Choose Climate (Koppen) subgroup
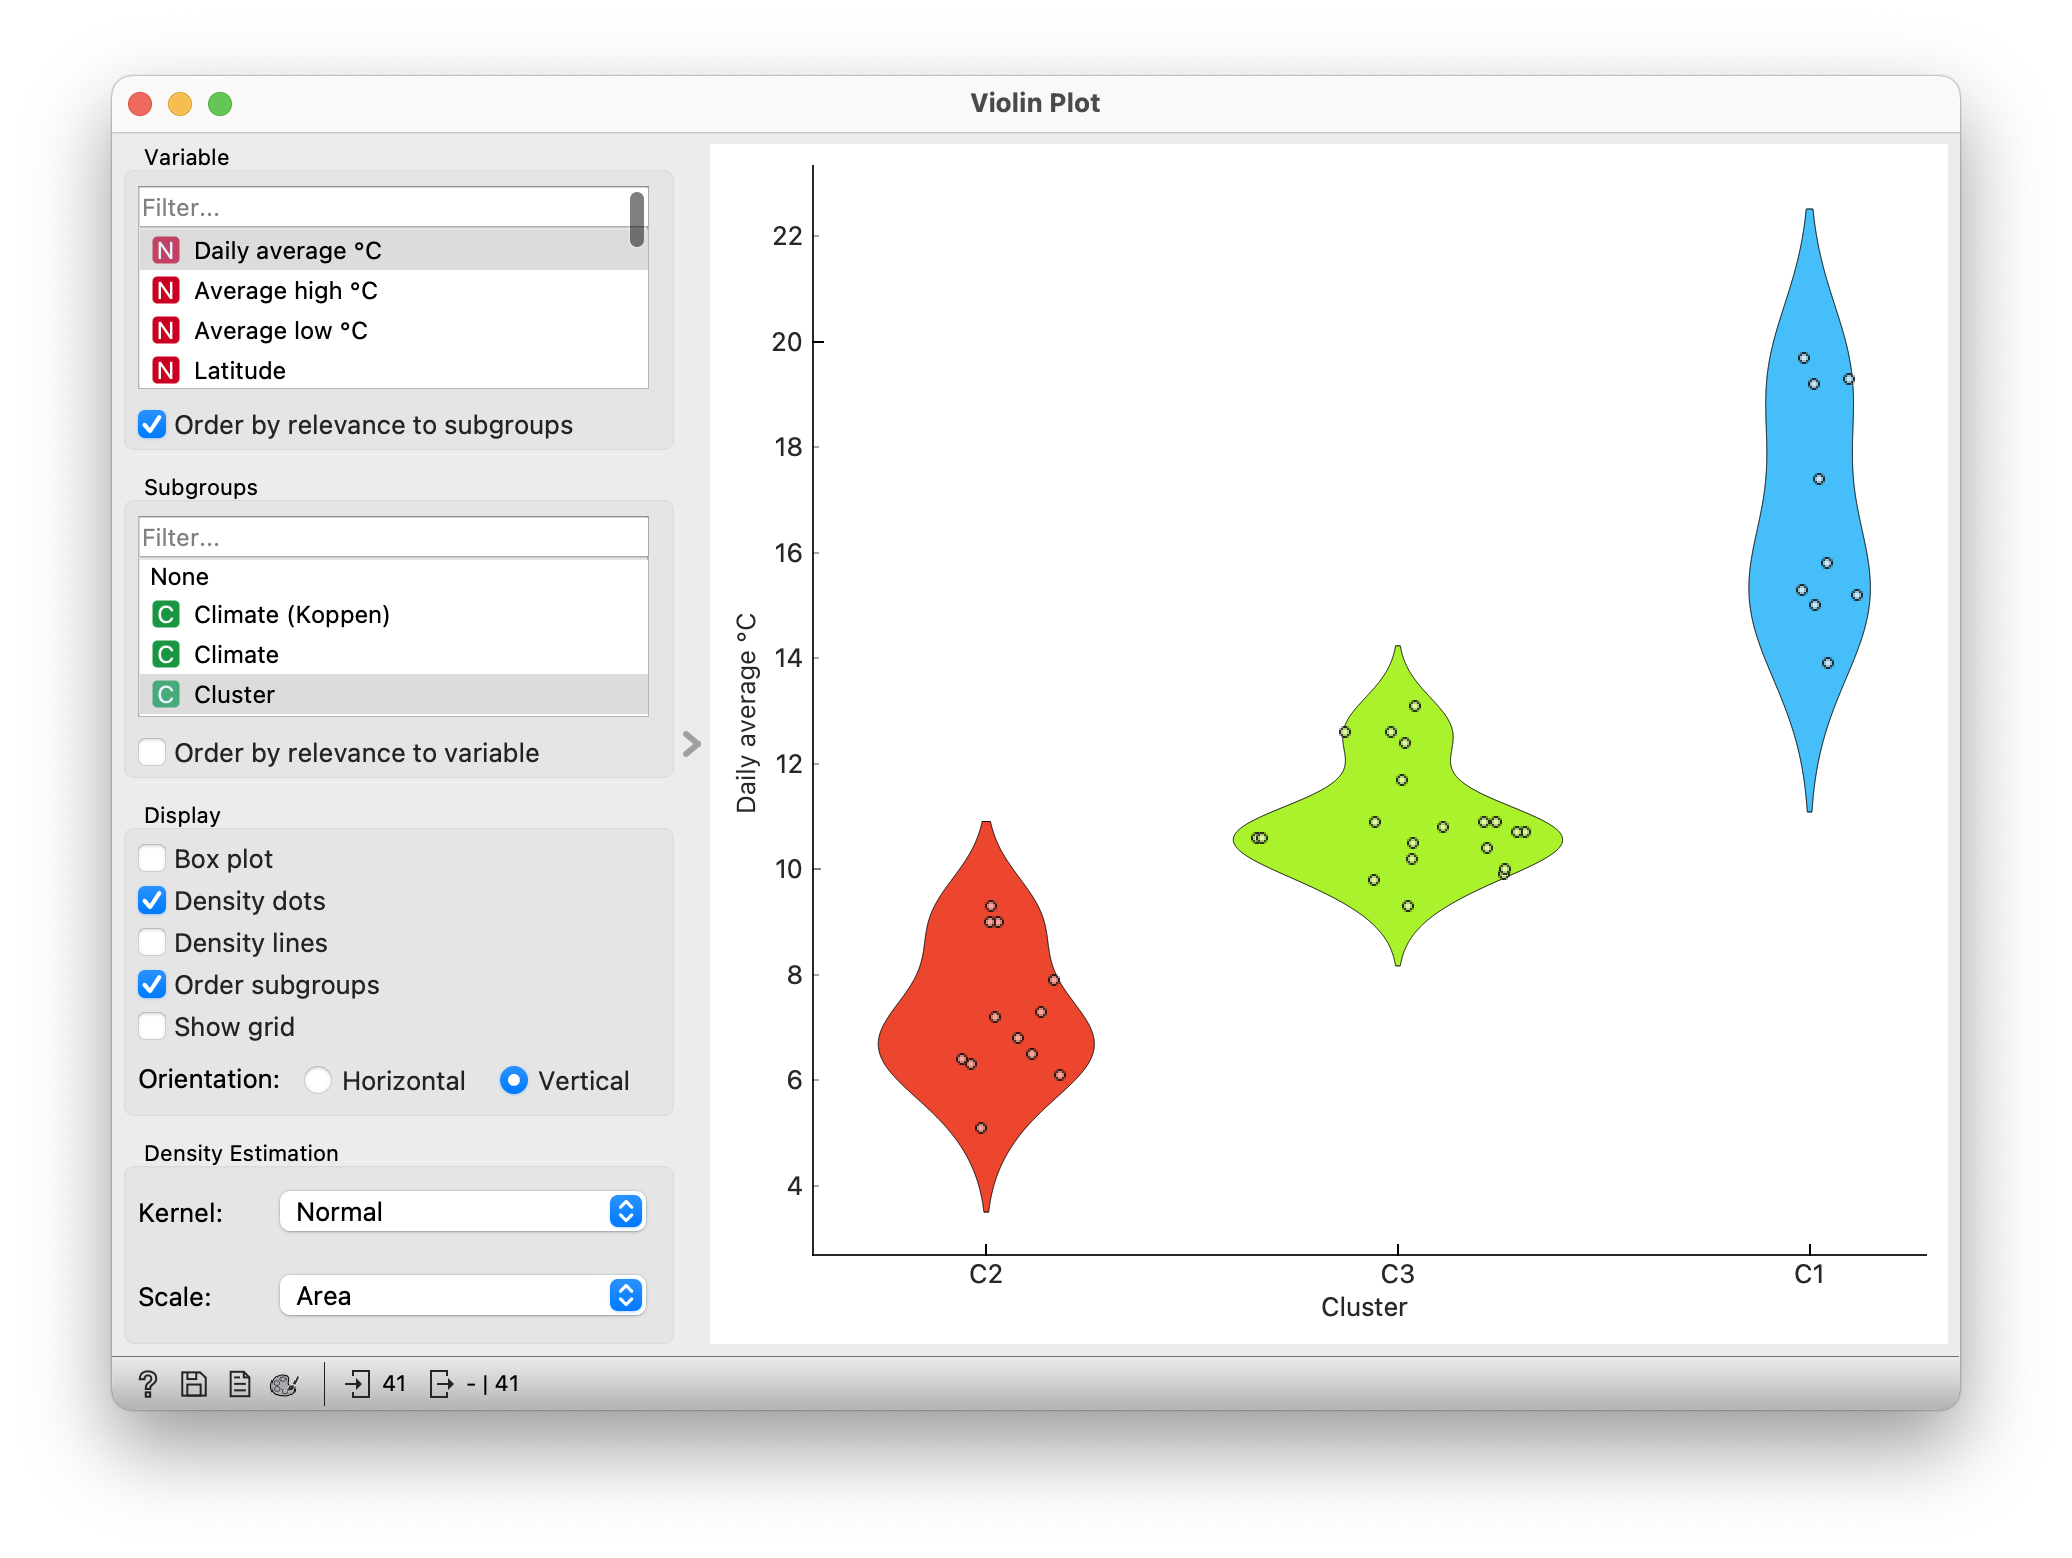The width and height of the screenshot is (2072, 1558). click(291, 615)
